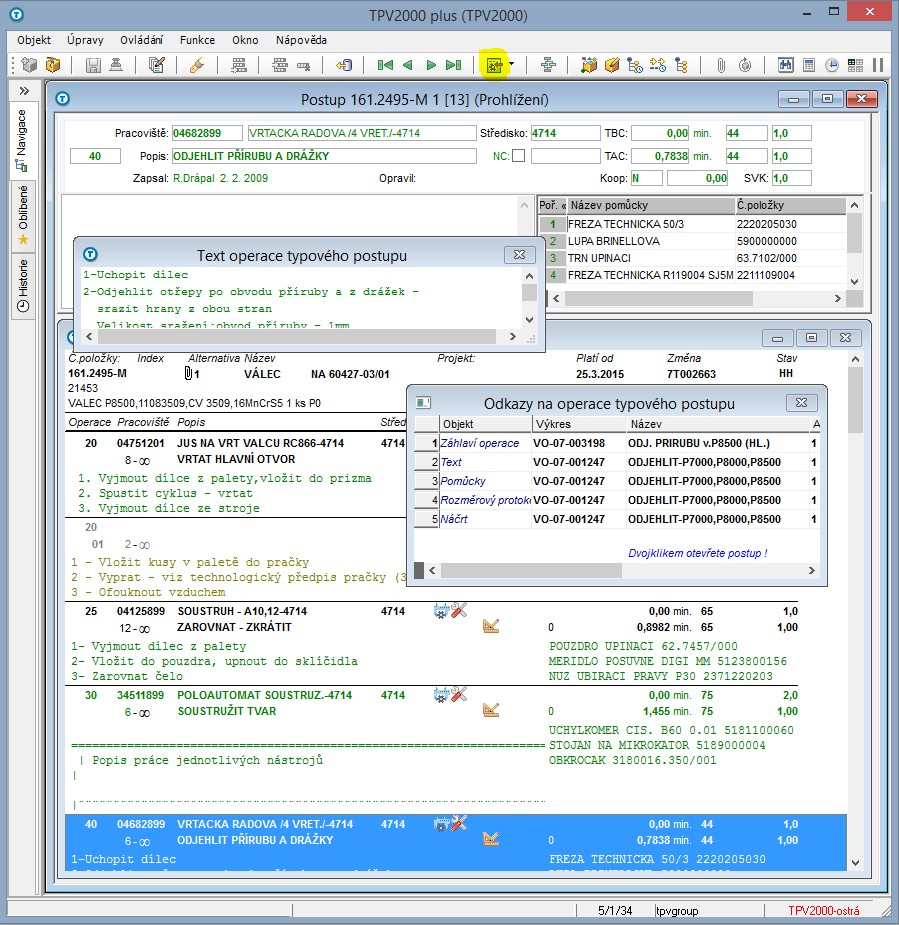This screenshot has height=925, width=899.
Task: Click the pause bars icon in toolbar
Action: 878,65
